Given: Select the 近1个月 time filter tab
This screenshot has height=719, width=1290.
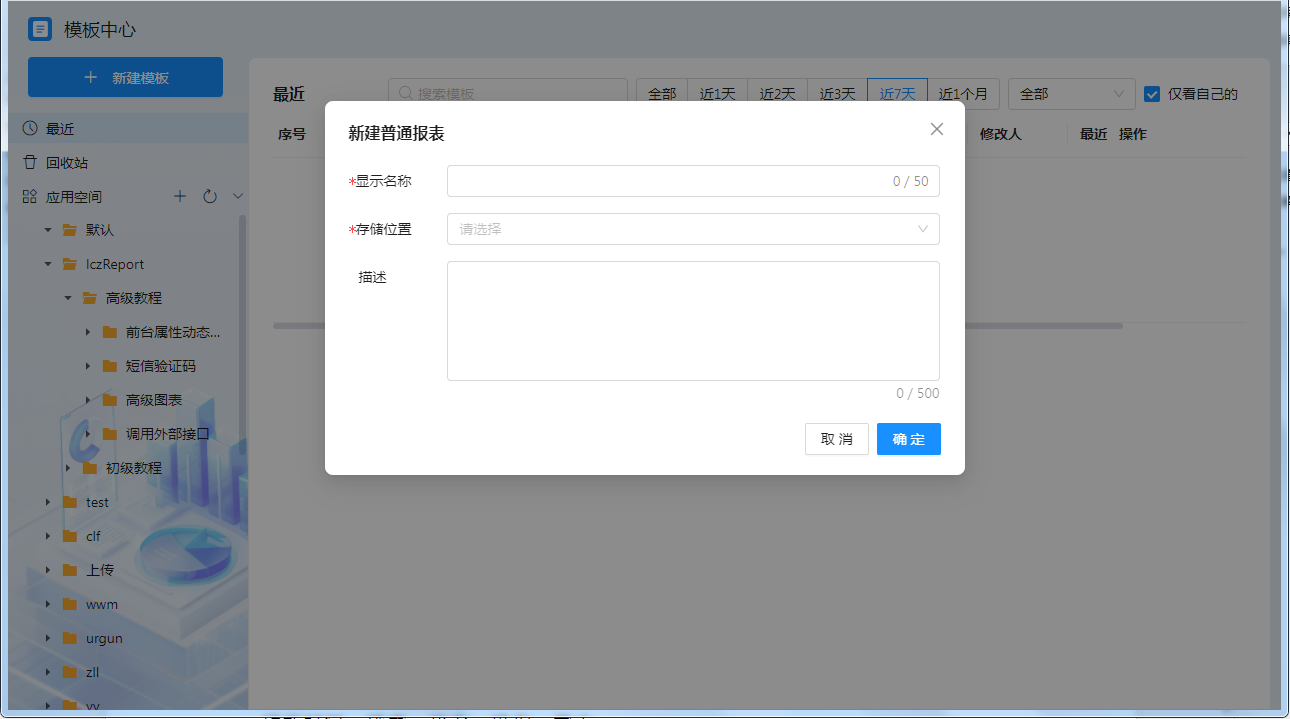Looking at the screenshot, I should (963, 94).
